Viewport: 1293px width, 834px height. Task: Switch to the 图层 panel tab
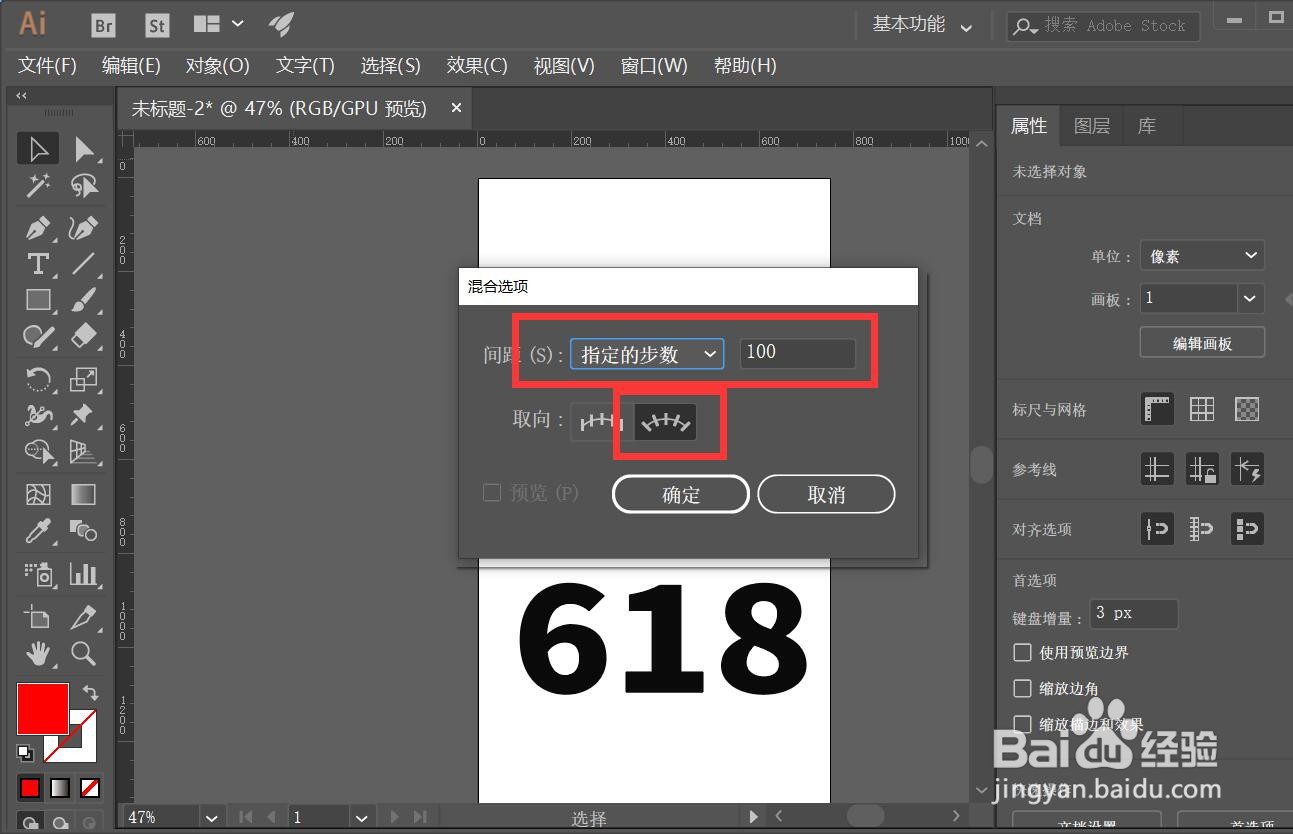[x=1091, y=125]
